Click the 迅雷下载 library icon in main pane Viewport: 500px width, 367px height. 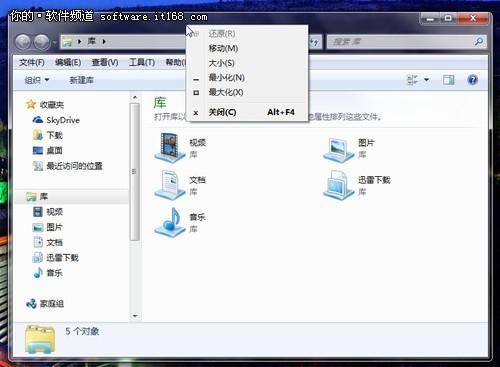339,185
